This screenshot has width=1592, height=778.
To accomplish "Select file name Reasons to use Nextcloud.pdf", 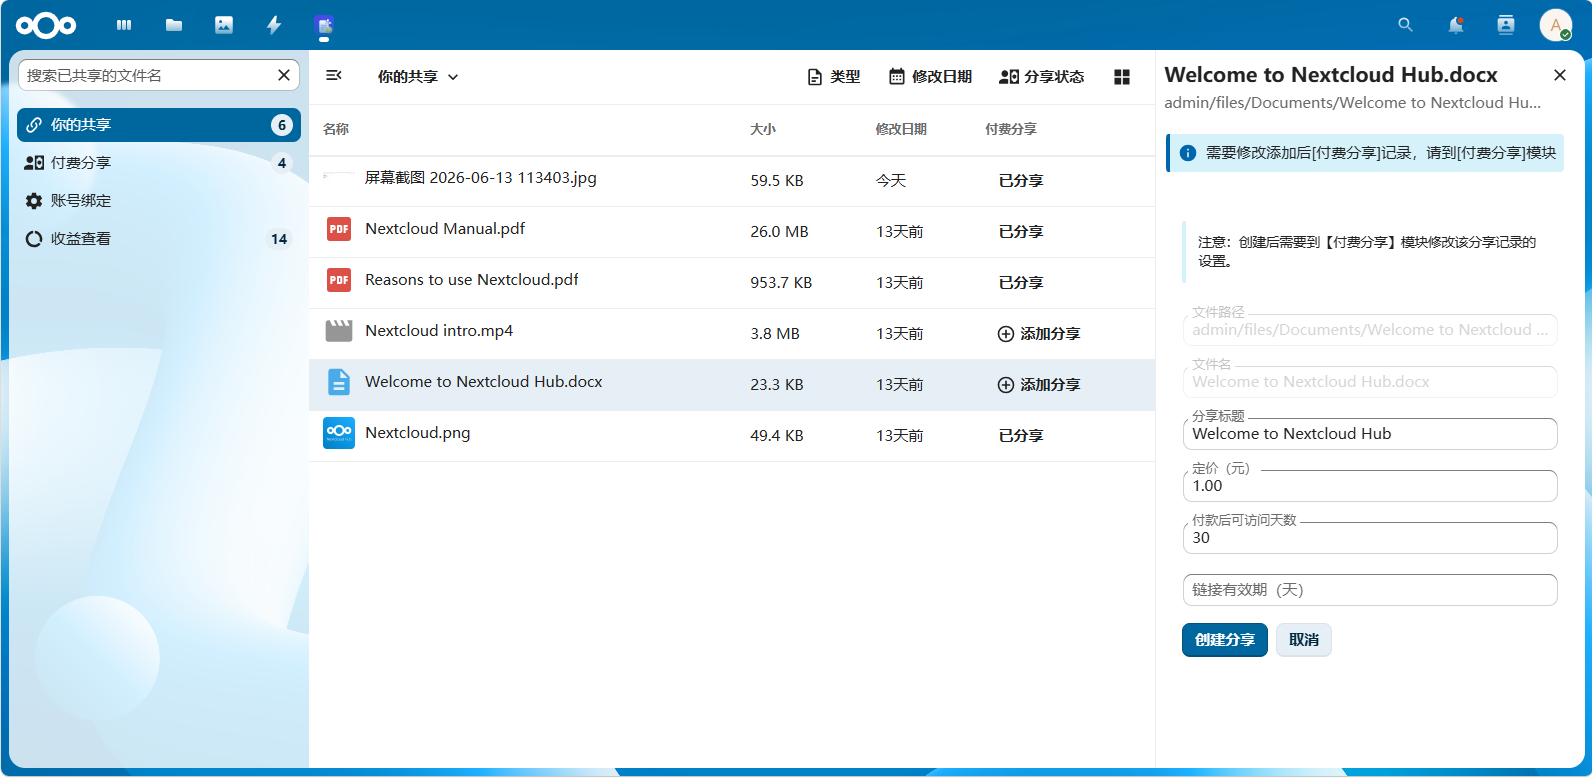I will point(472,280).
